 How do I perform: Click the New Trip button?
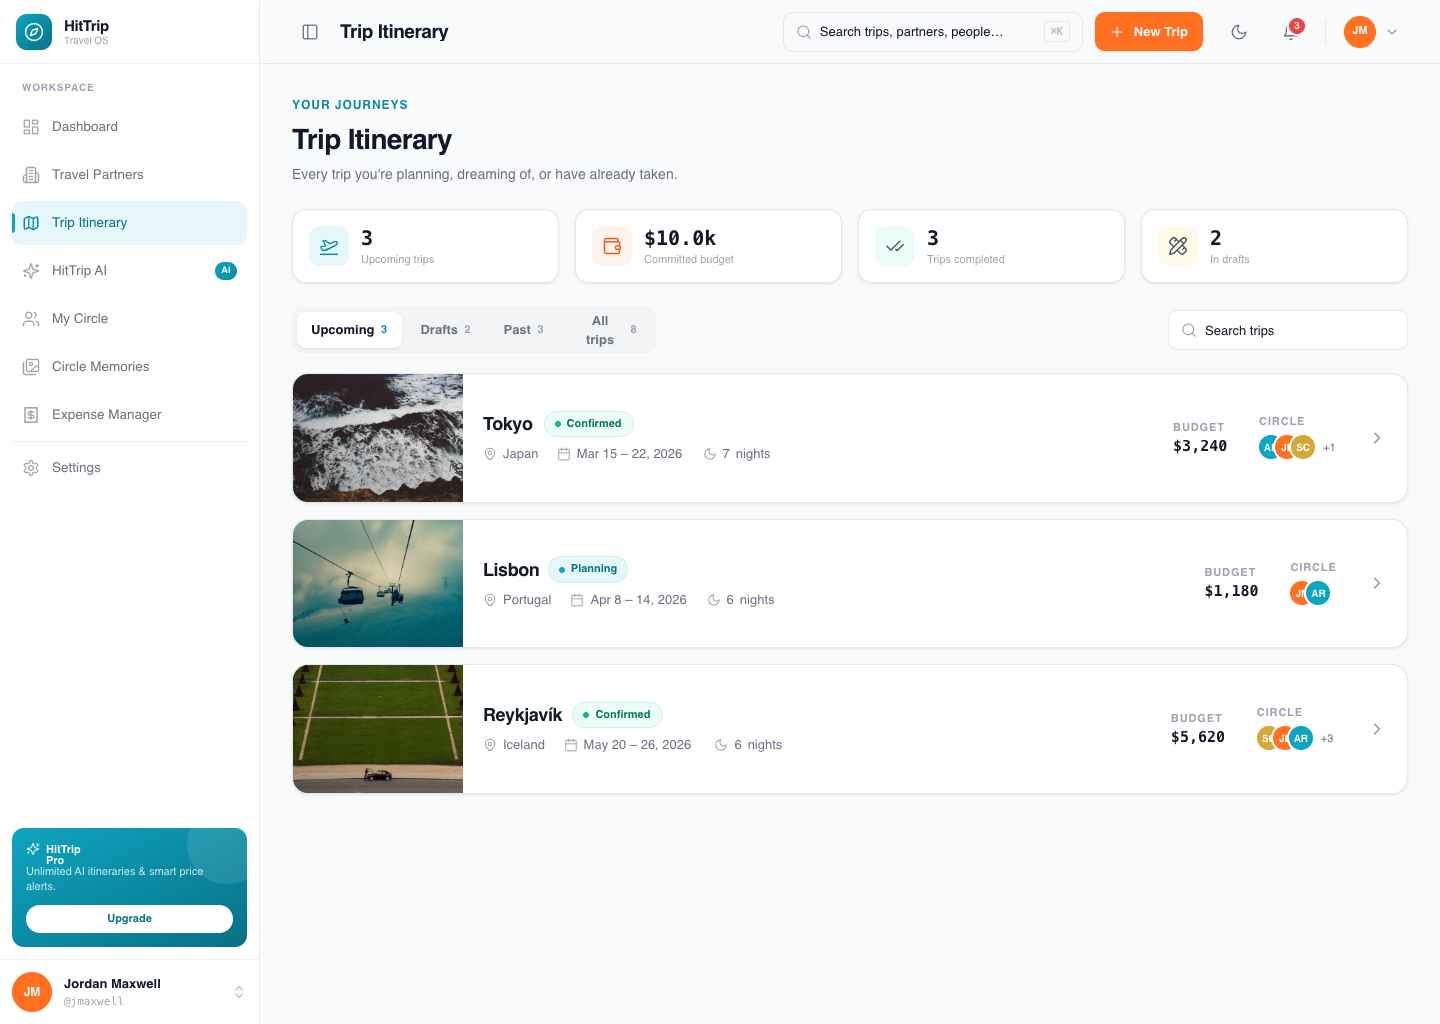(1149, 32)
